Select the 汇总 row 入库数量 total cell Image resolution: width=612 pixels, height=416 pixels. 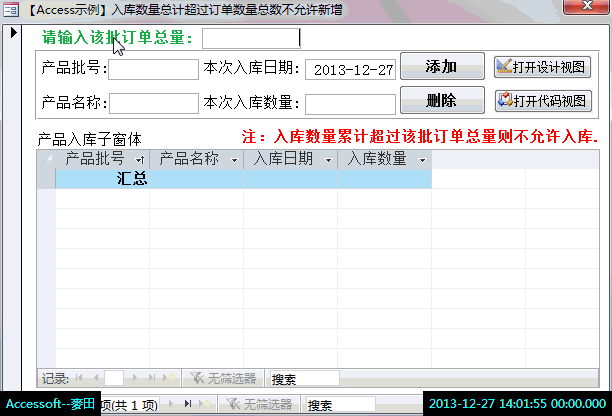pos(384,179)
